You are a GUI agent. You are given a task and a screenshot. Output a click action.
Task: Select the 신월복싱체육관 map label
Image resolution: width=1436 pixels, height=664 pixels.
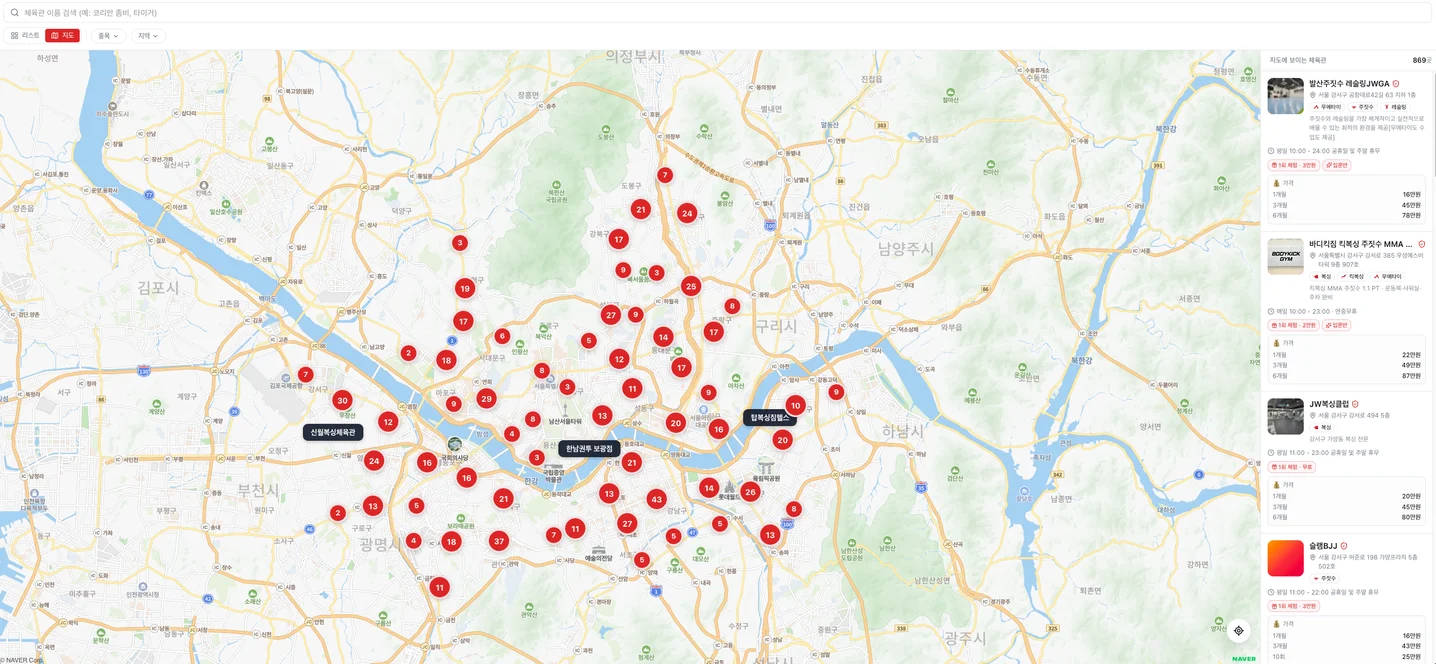click(333, 432)
